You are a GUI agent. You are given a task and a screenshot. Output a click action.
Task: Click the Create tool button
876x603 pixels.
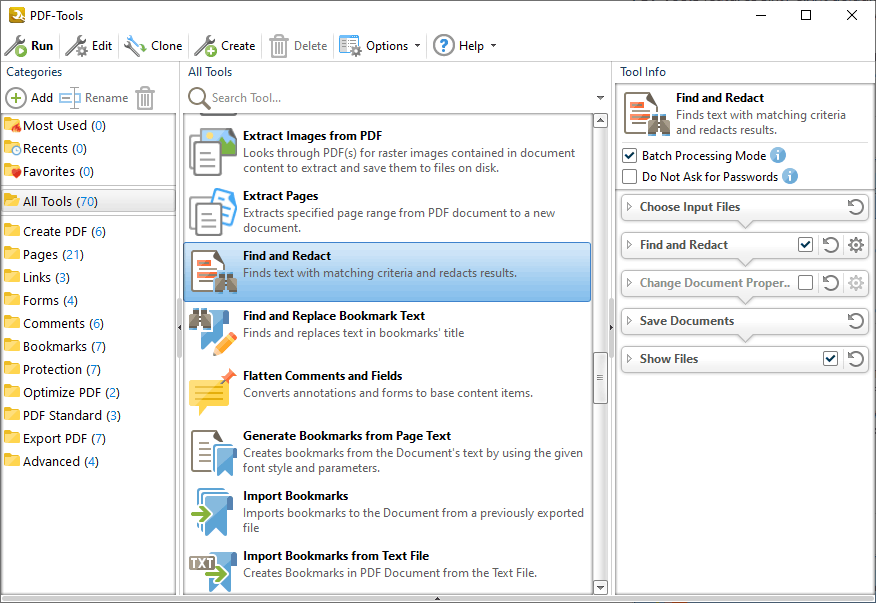(225, 46)
